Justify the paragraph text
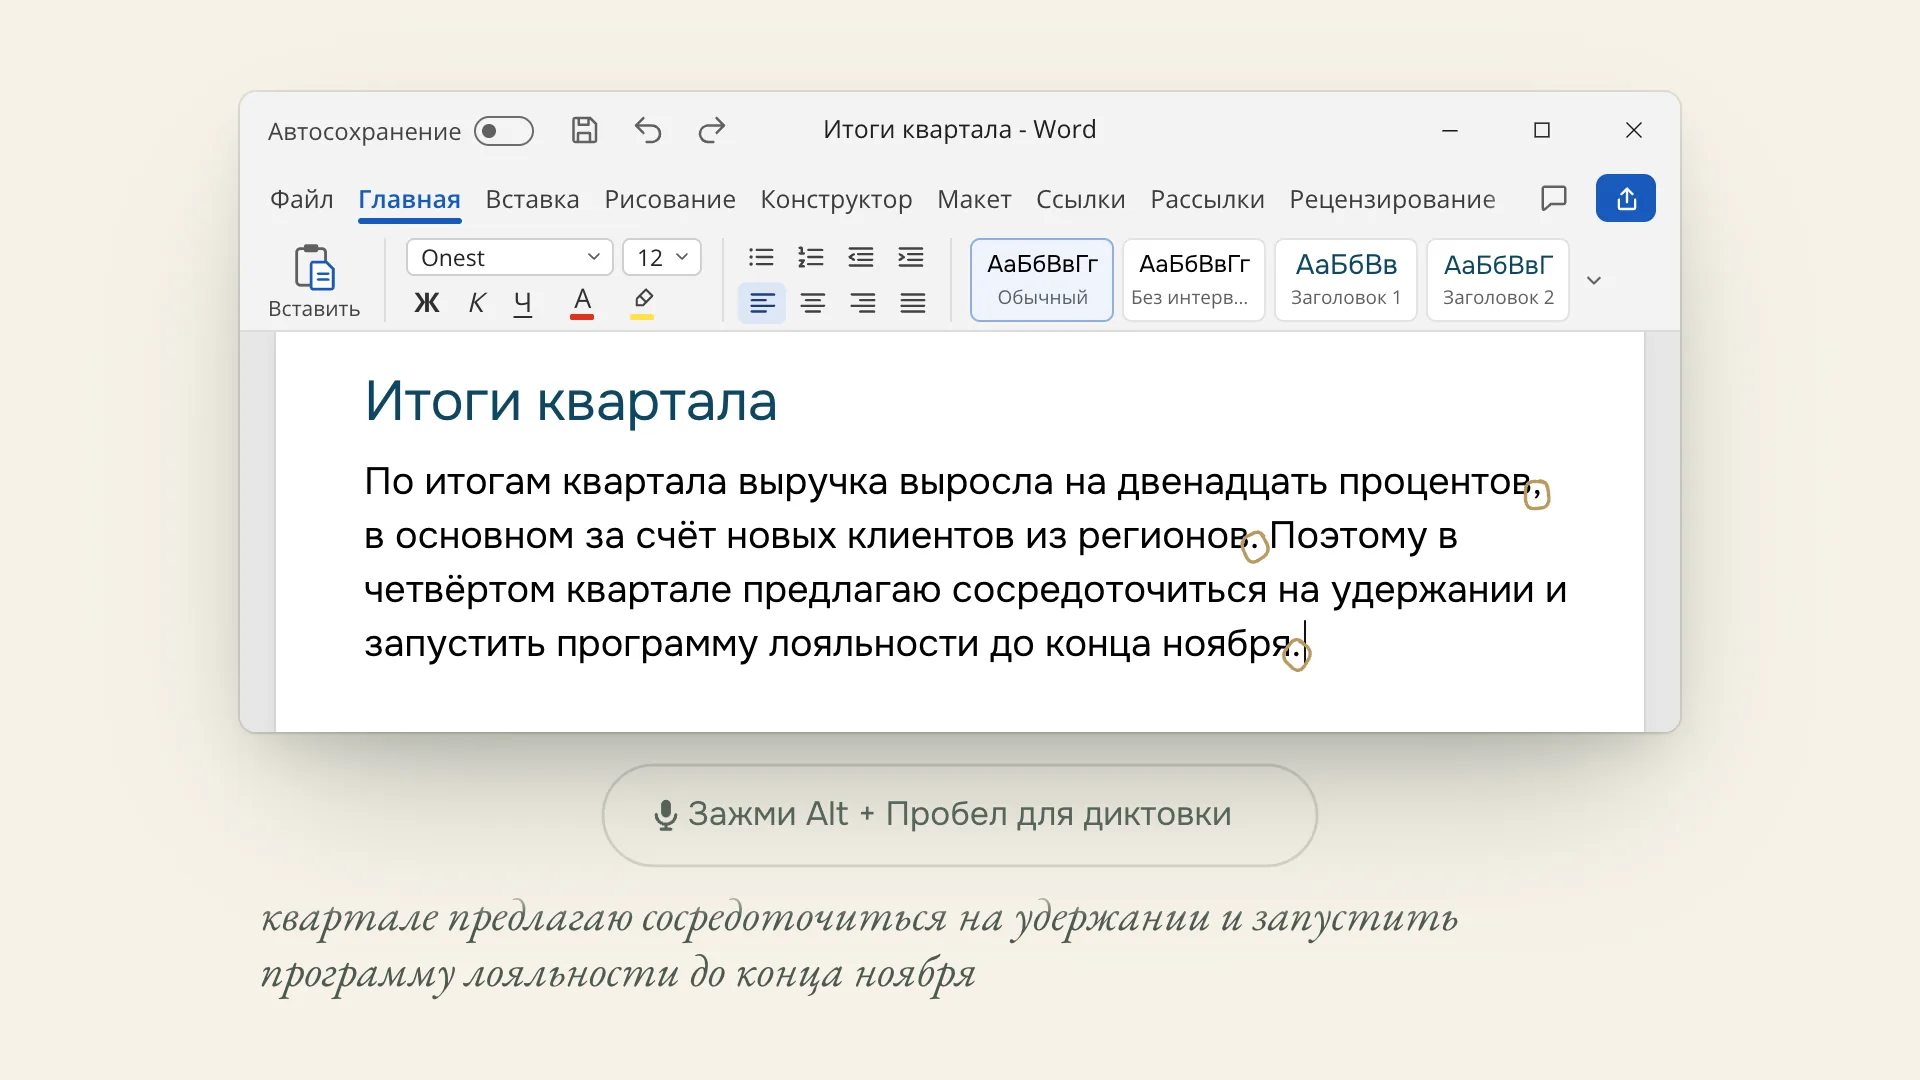This screenshot has width=1920, height=1080. (913, 303)
